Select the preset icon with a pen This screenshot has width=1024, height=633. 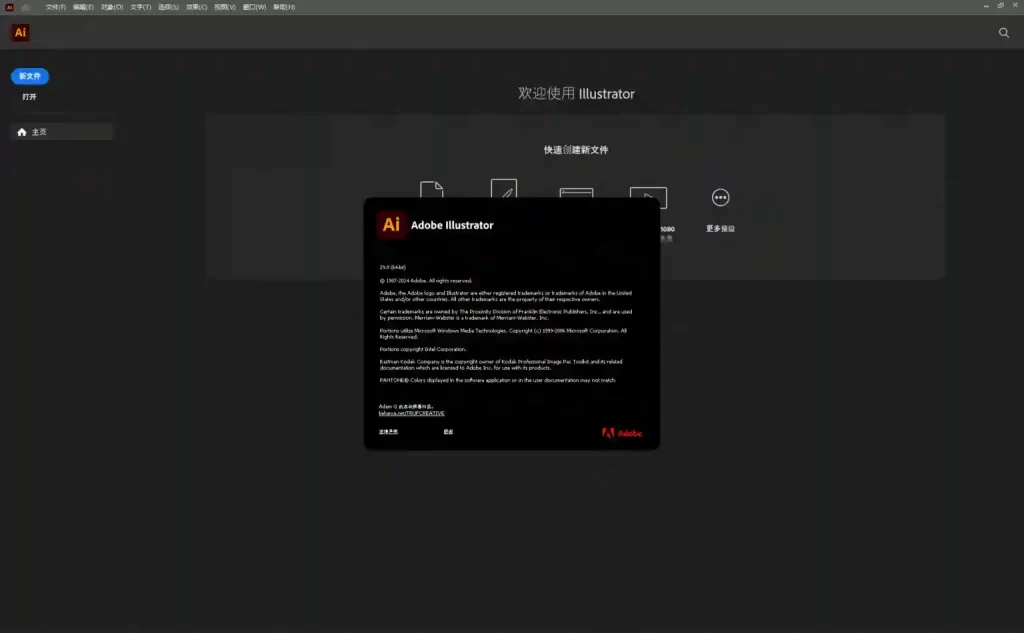tap(503, 190)
